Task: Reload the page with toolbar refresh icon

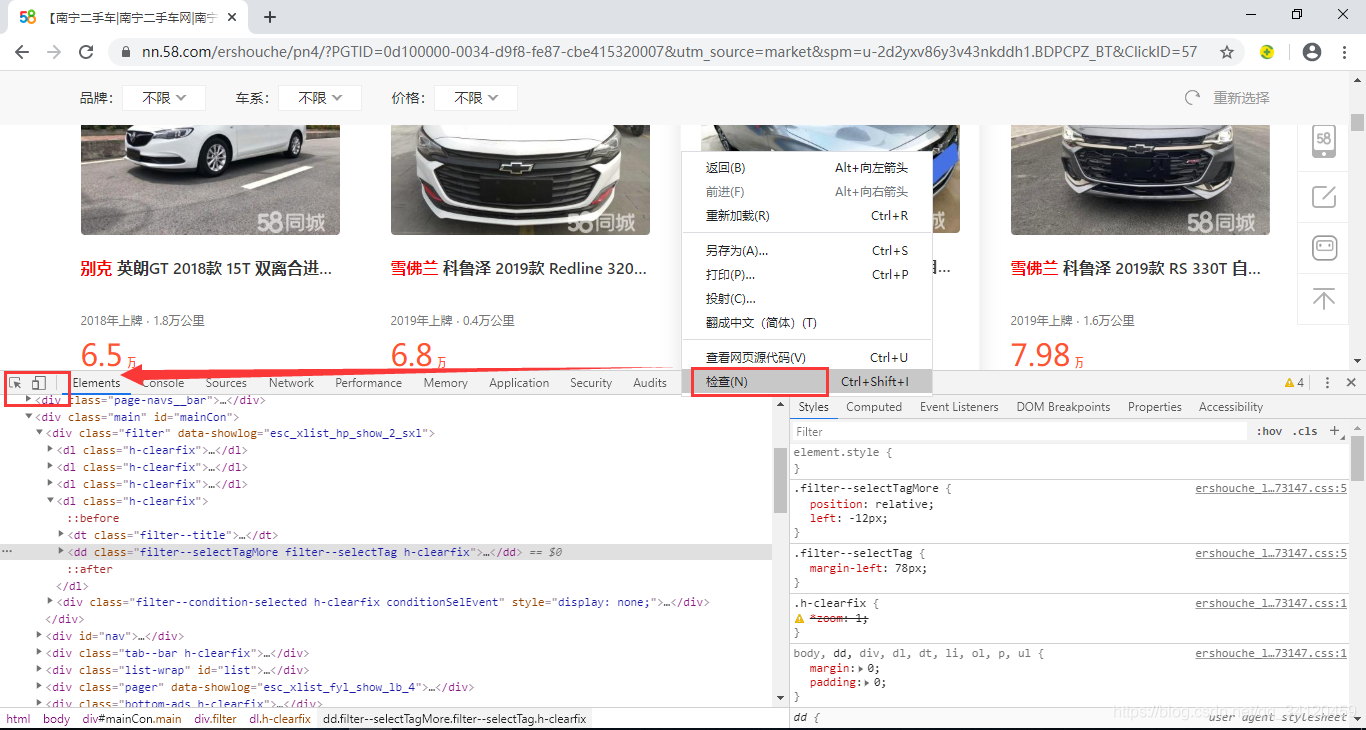Action: (86, 52)
